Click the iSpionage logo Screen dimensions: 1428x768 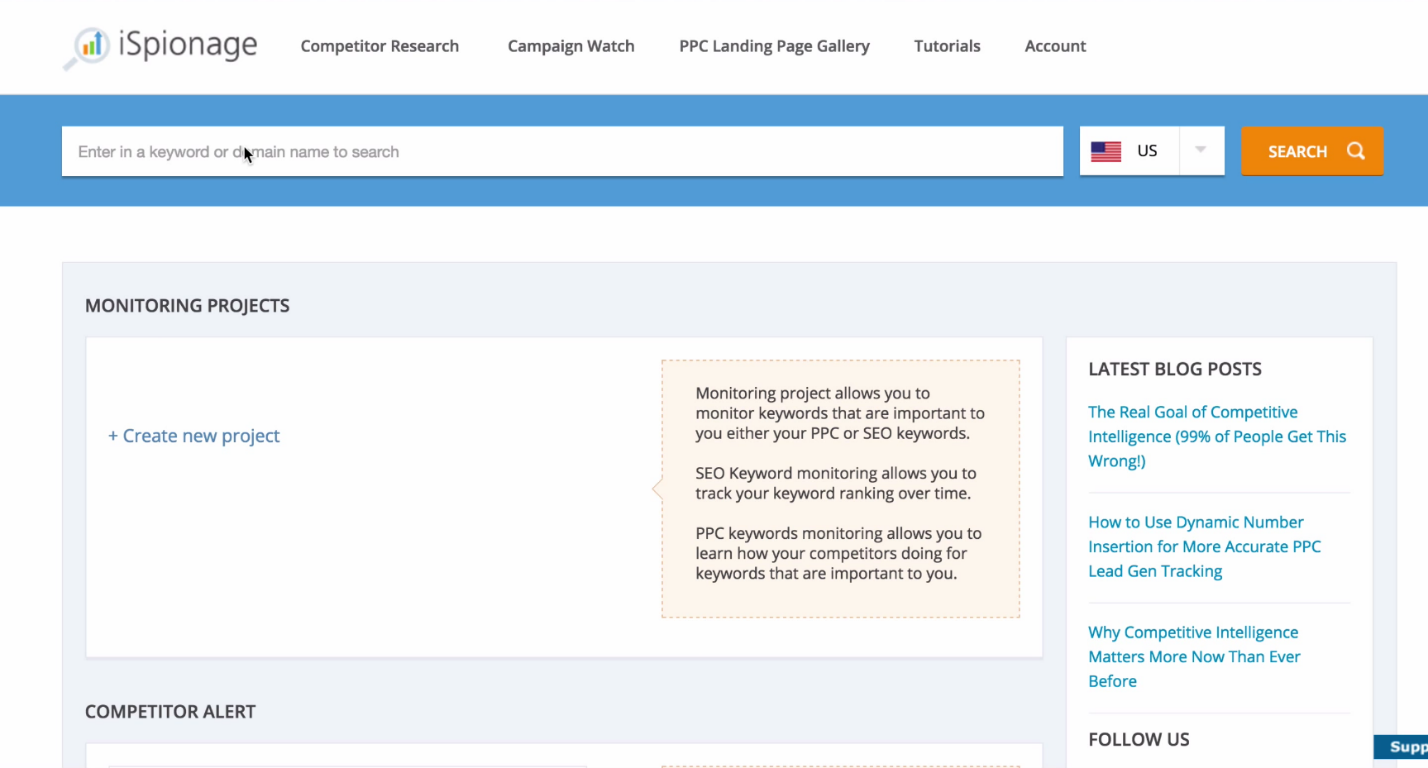pyautogui.click(x=160, y=47)
